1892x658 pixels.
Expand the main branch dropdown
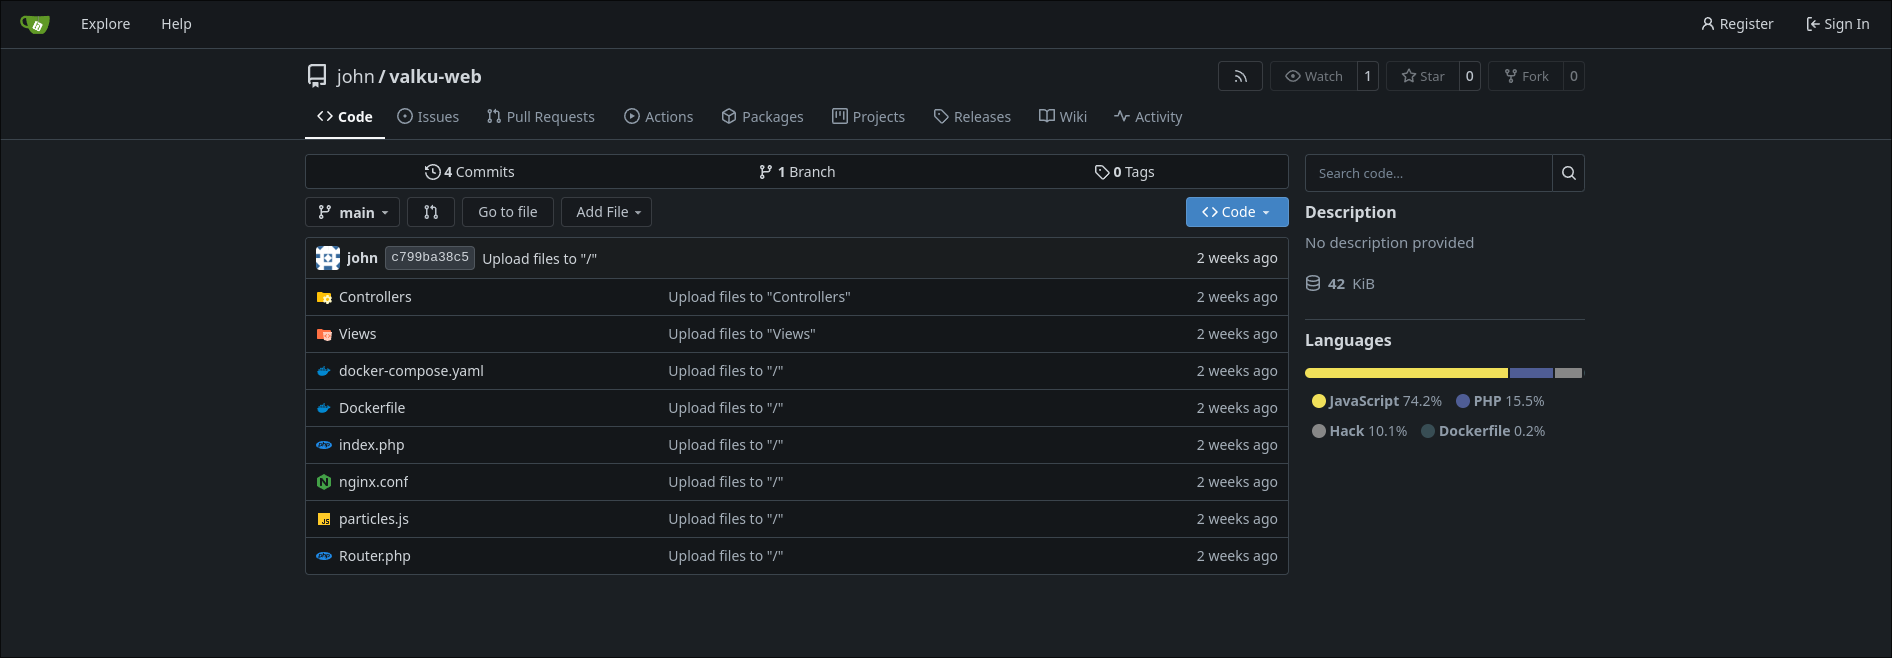click(x=352, y=212)
